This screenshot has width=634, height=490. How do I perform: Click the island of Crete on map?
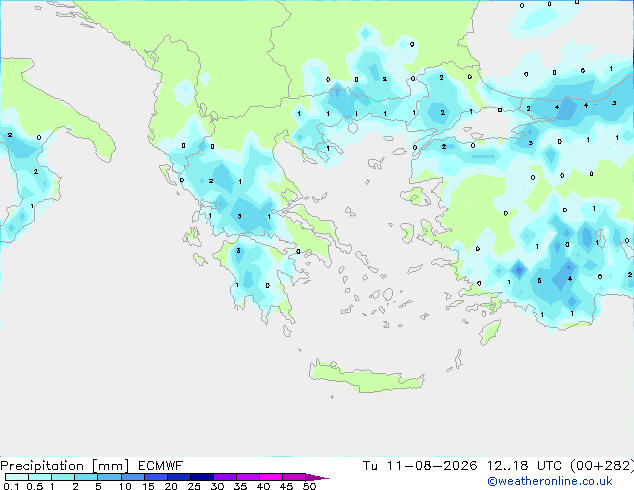click(x=366, y=377)
